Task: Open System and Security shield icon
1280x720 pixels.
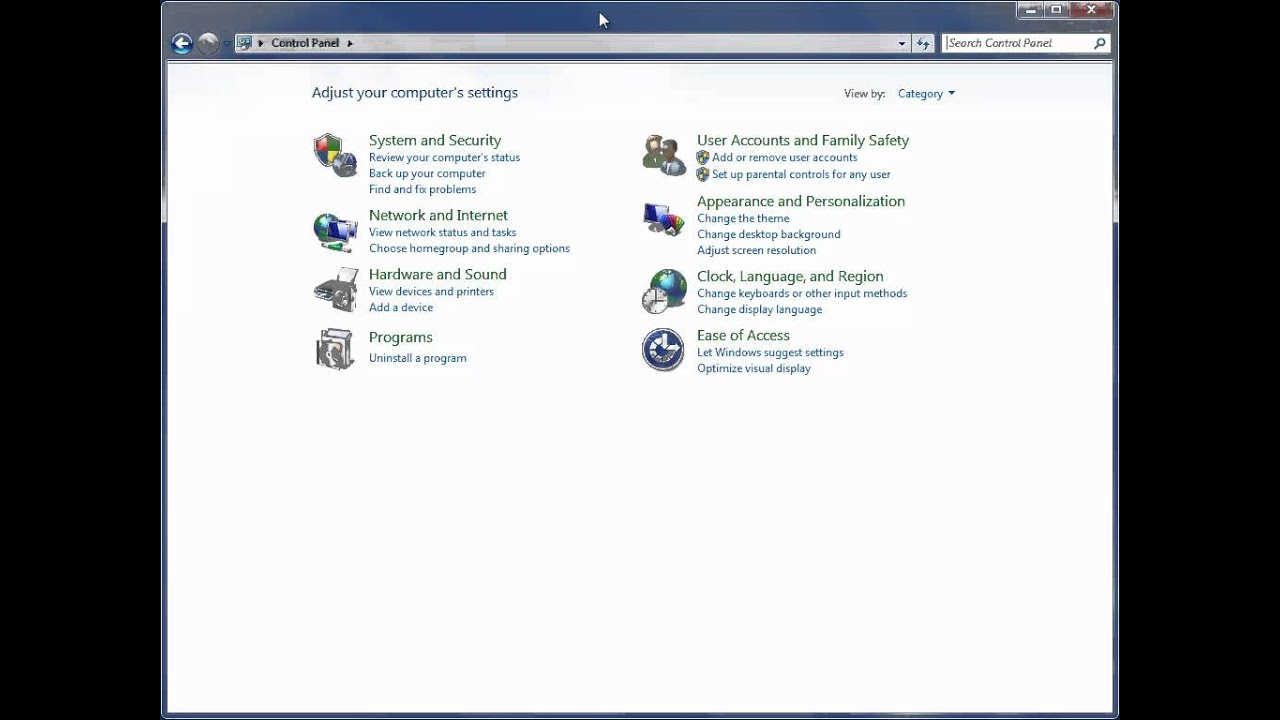Action: click(x=334, y=155)
